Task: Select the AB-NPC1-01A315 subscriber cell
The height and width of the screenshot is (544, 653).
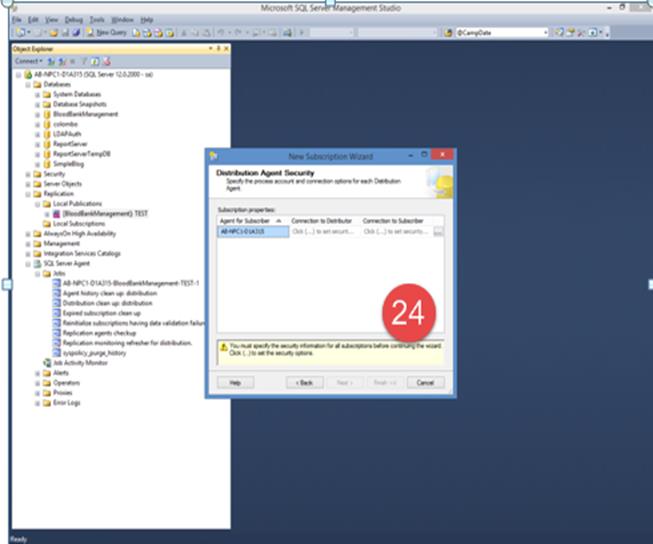Action: tap(253, 232)
